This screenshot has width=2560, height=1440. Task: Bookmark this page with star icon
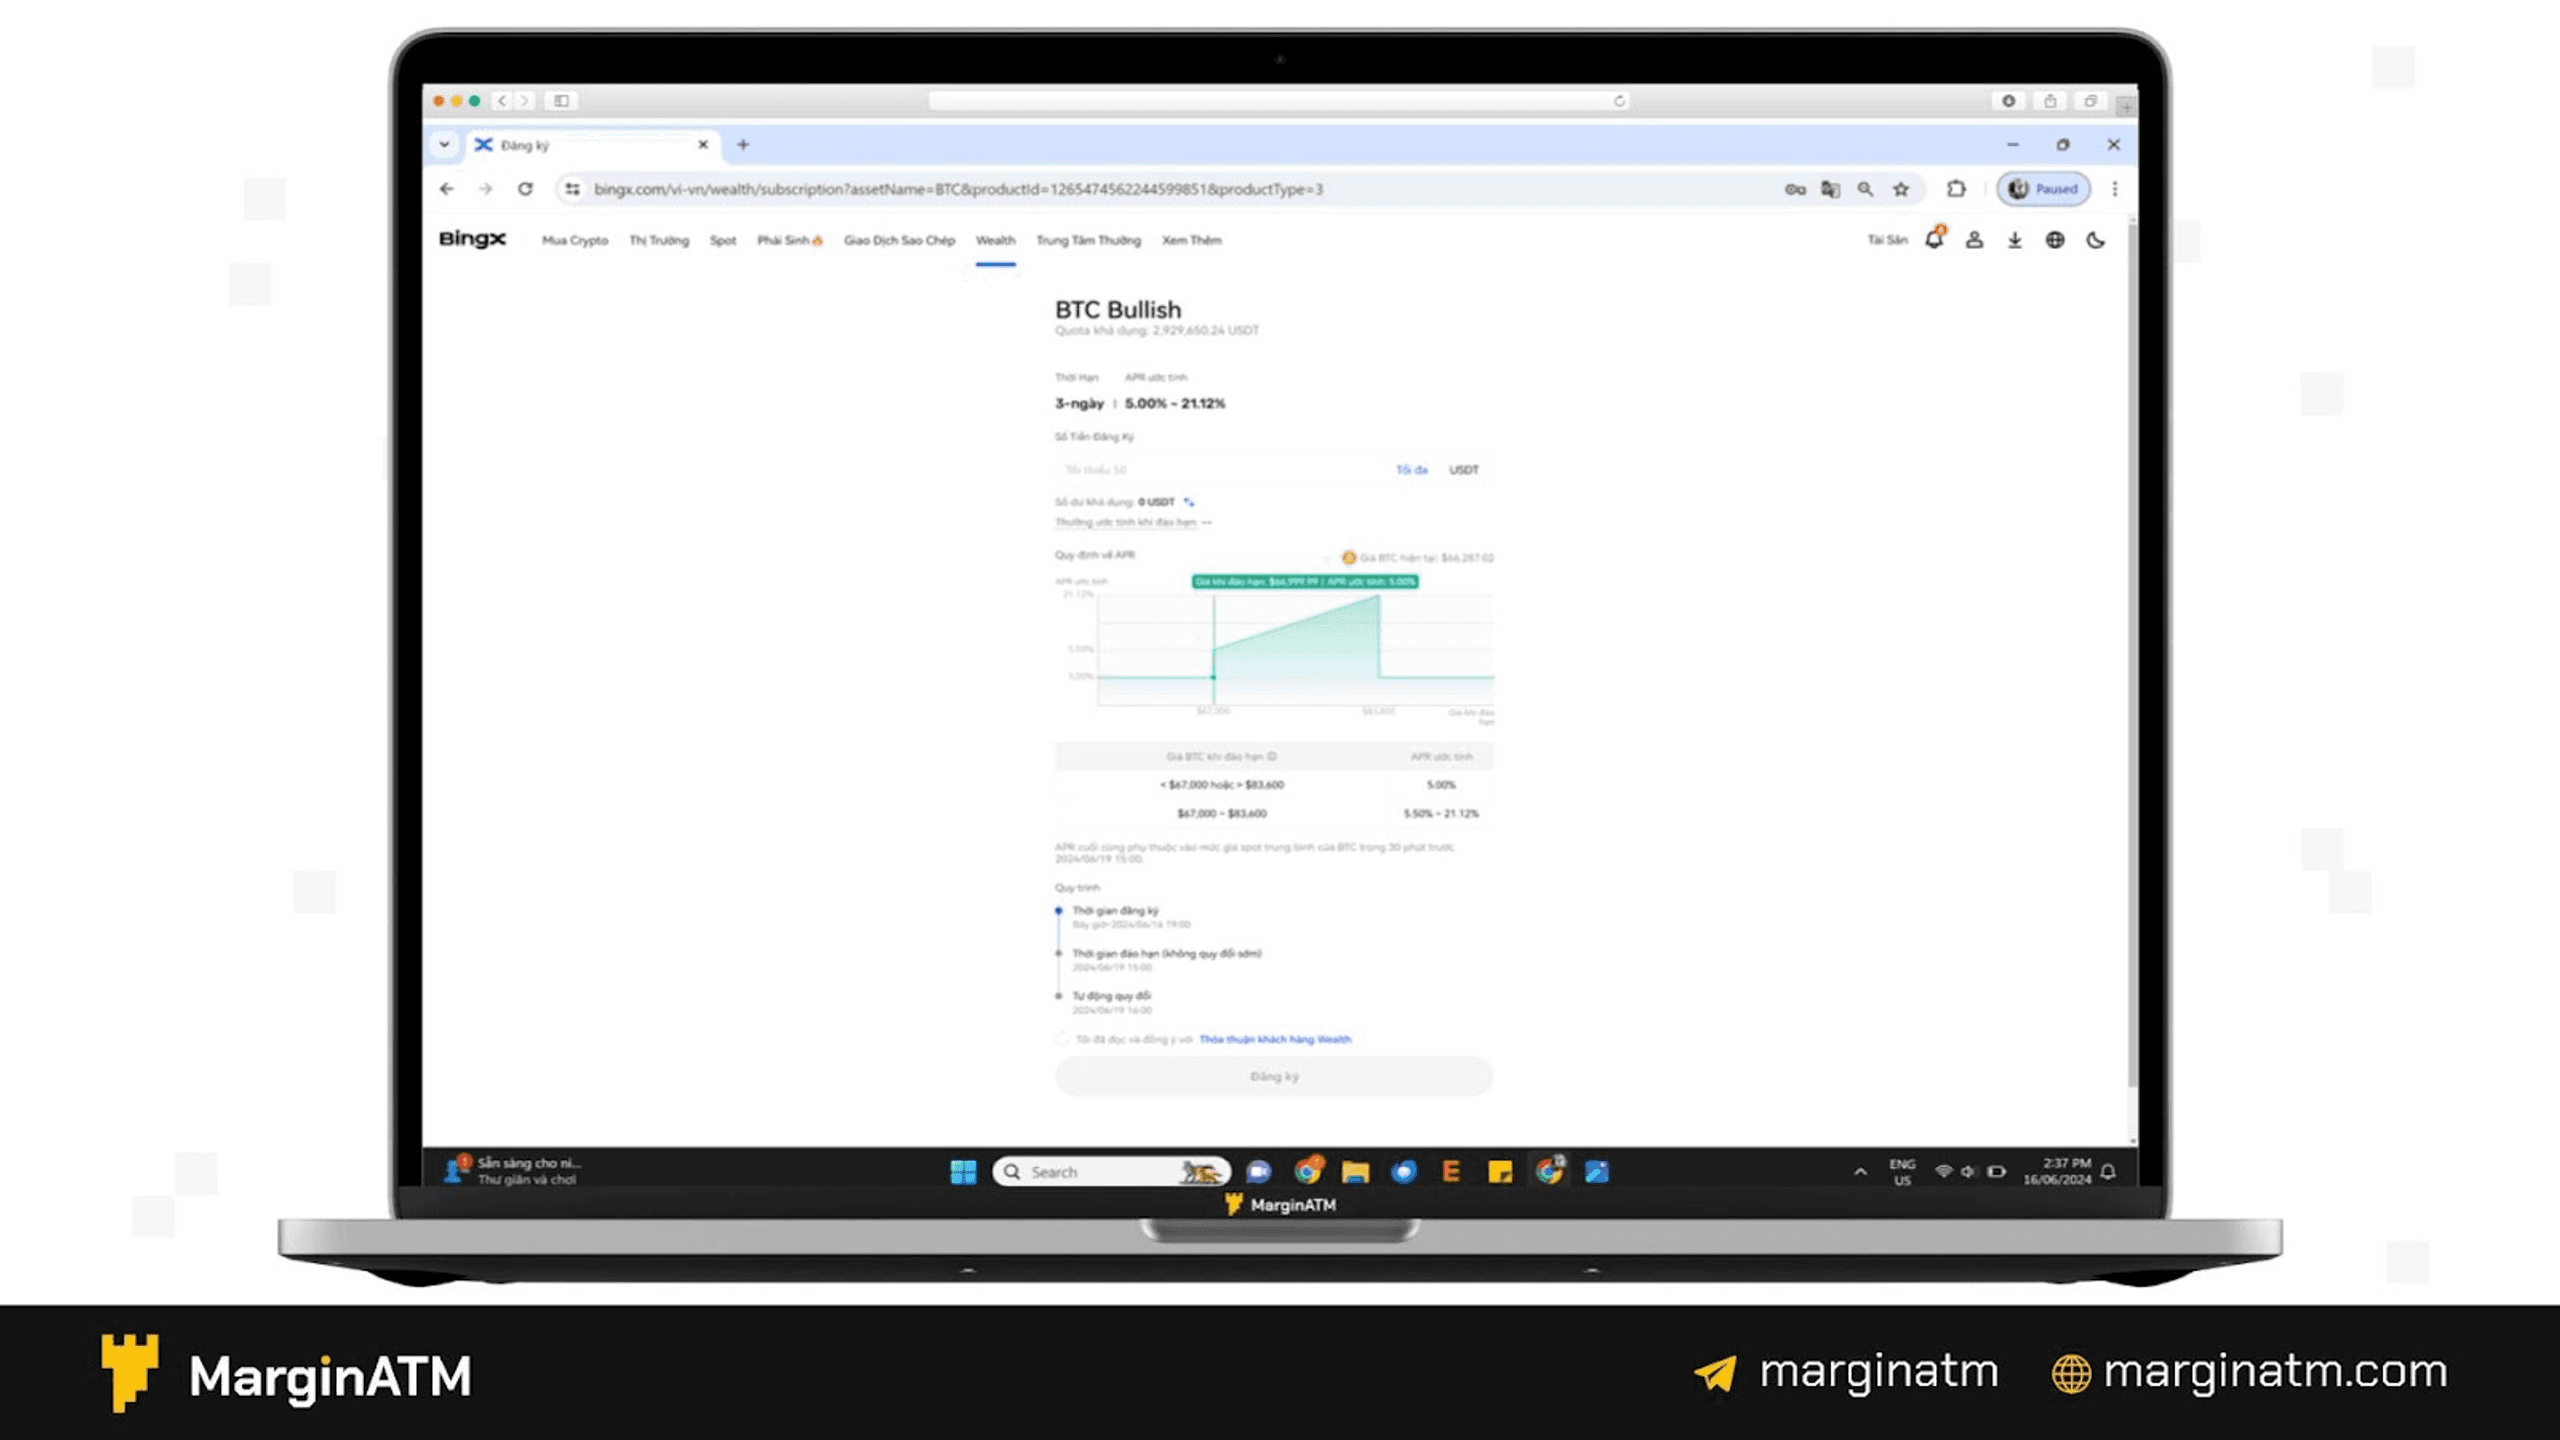pyautogui.click(x=1901, y=189)
